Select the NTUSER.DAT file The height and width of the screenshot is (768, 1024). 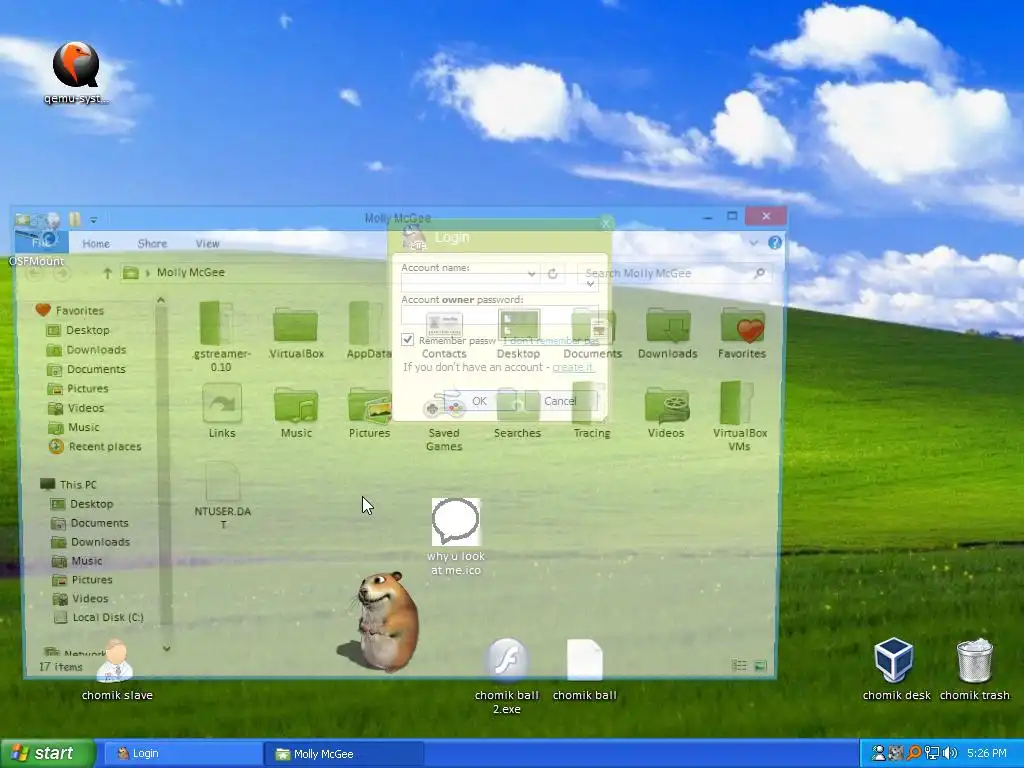pos(223,495)
